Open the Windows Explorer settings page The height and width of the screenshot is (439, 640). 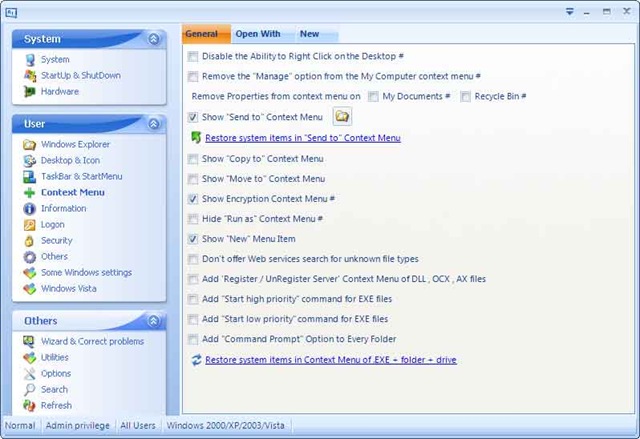(75, 144)
